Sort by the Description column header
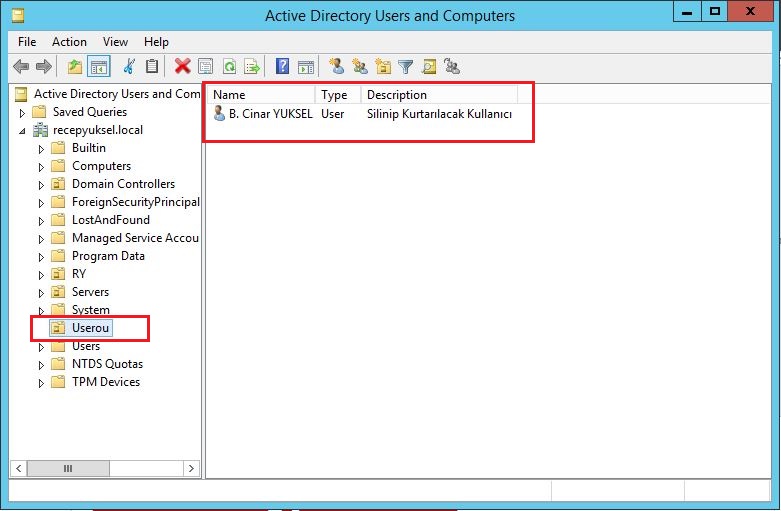781x511 pixels. (439, 95)
